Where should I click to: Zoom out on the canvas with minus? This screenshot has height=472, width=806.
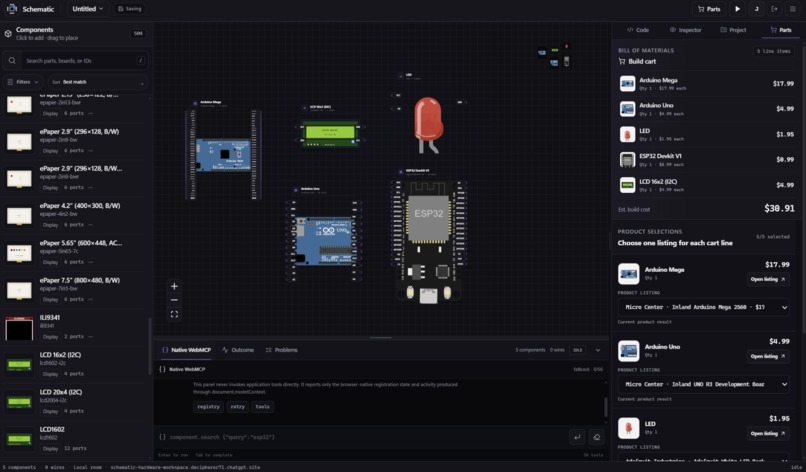174,300
